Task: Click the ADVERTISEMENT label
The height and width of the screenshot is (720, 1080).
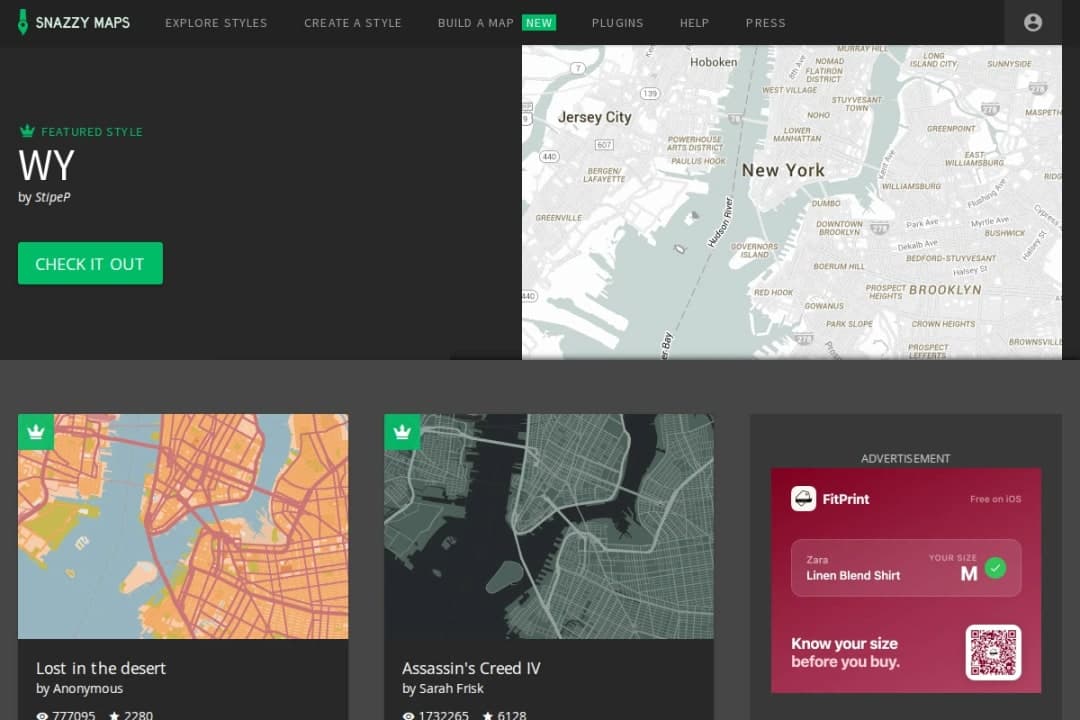Action: 906,458
